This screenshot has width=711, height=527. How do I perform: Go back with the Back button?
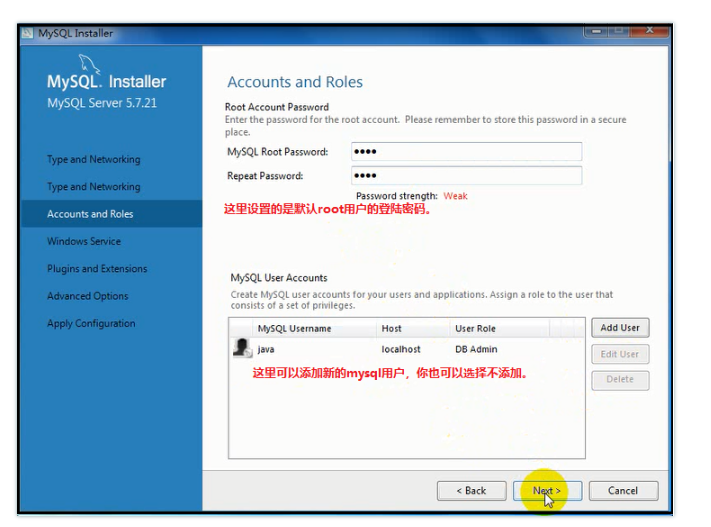[x=472, y=491]
